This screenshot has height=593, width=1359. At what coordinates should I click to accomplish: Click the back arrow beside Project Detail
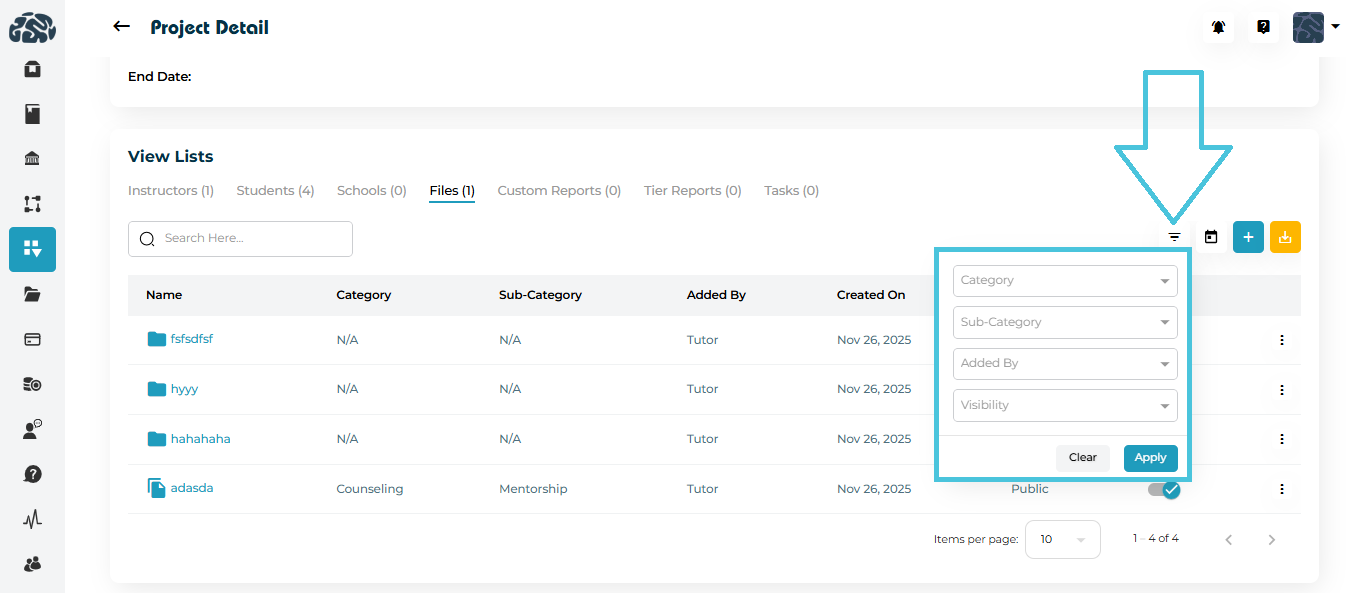(121, 27)
